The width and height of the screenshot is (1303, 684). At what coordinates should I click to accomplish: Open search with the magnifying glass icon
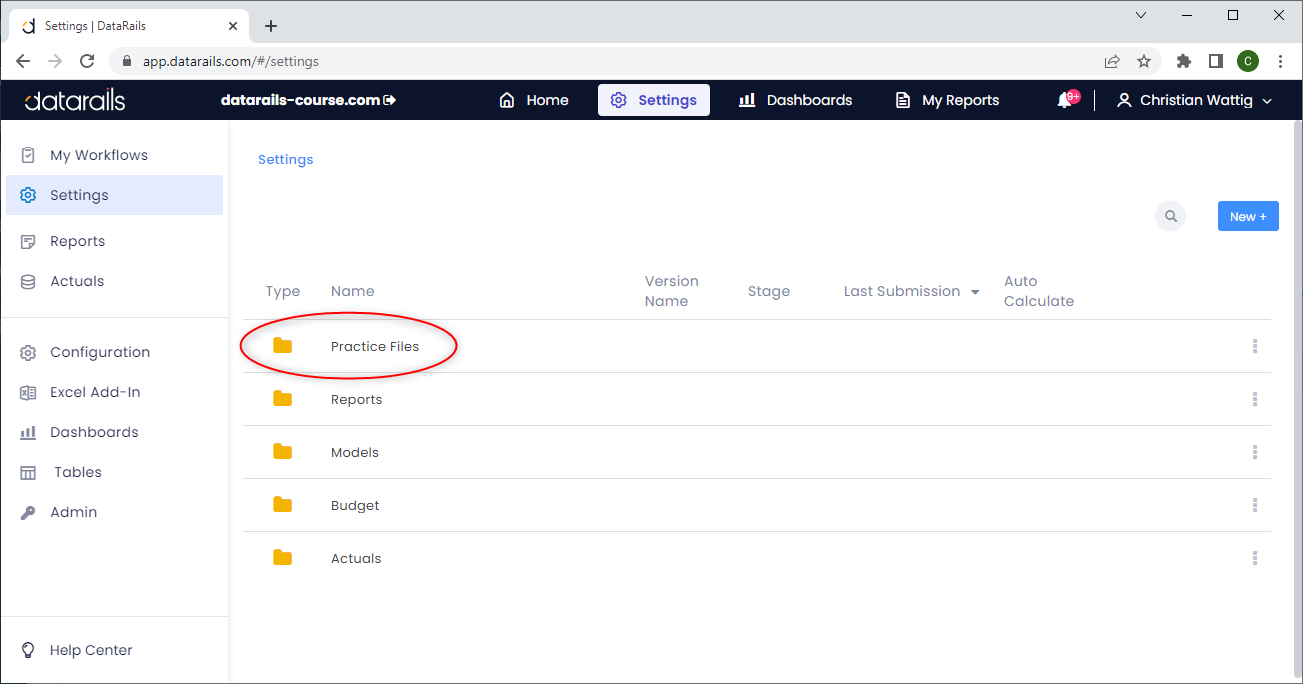(x=1170, y=216)
